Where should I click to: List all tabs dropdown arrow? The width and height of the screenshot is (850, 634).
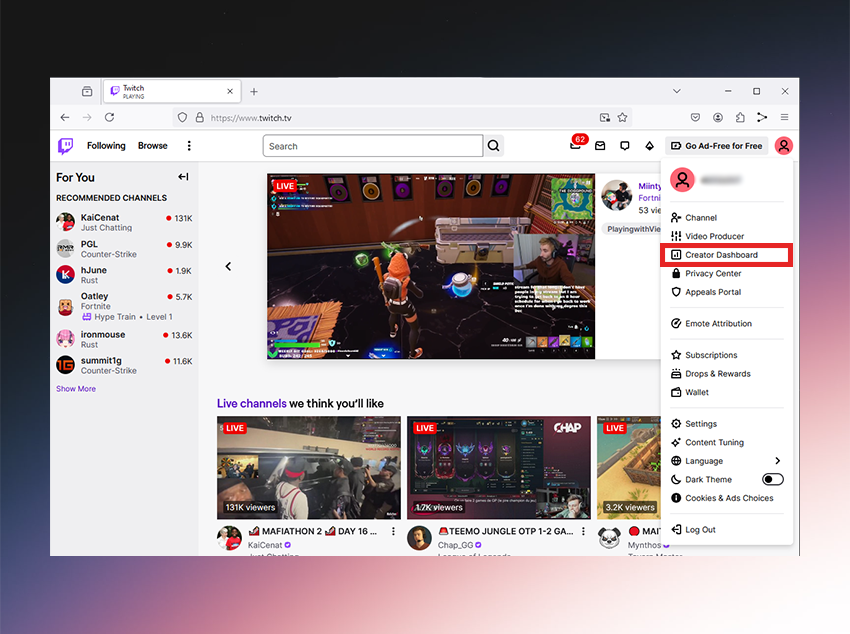tap(677, 91)
